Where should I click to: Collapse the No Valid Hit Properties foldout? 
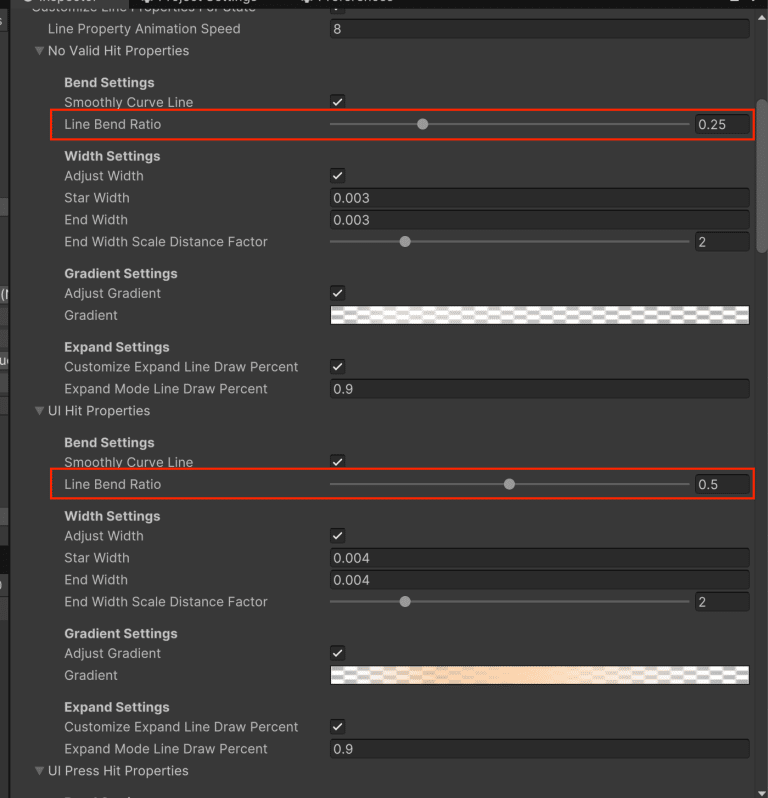[40, 51]
